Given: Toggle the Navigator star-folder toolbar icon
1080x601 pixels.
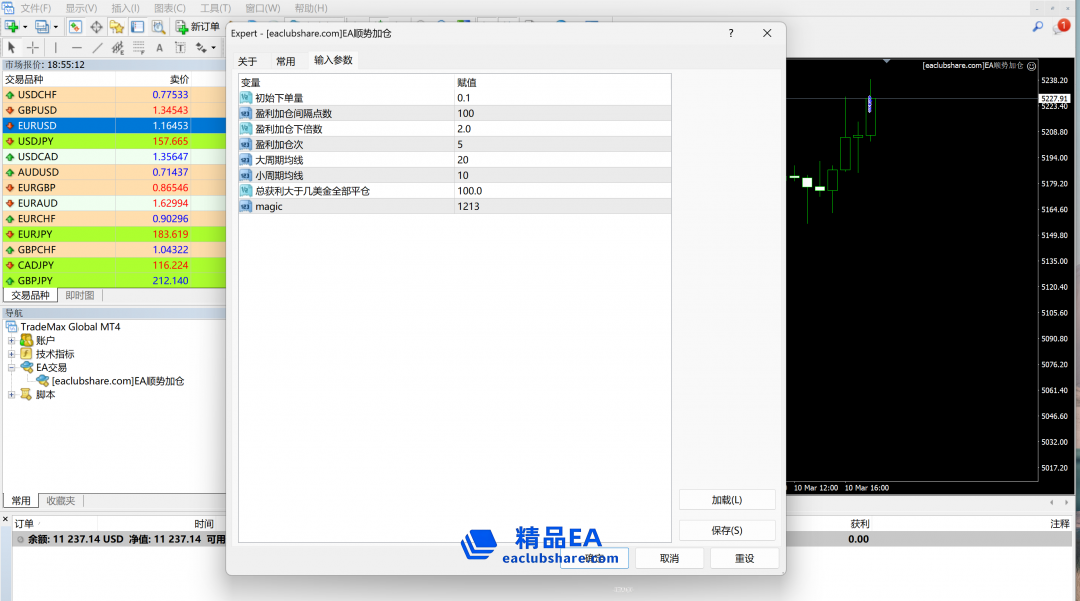Looking at the screenshot, I should click(117, 27).
